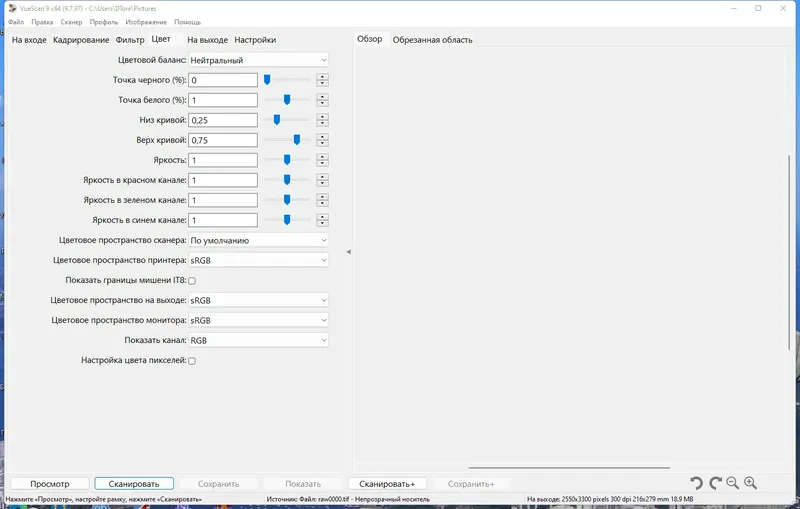Click the Точка белого slider handle
The height and width of the screenshot is (509, 800).
287,99
